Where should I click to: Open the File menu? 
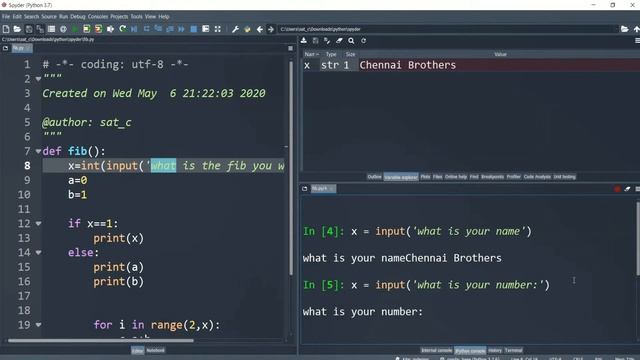(6, 17)
